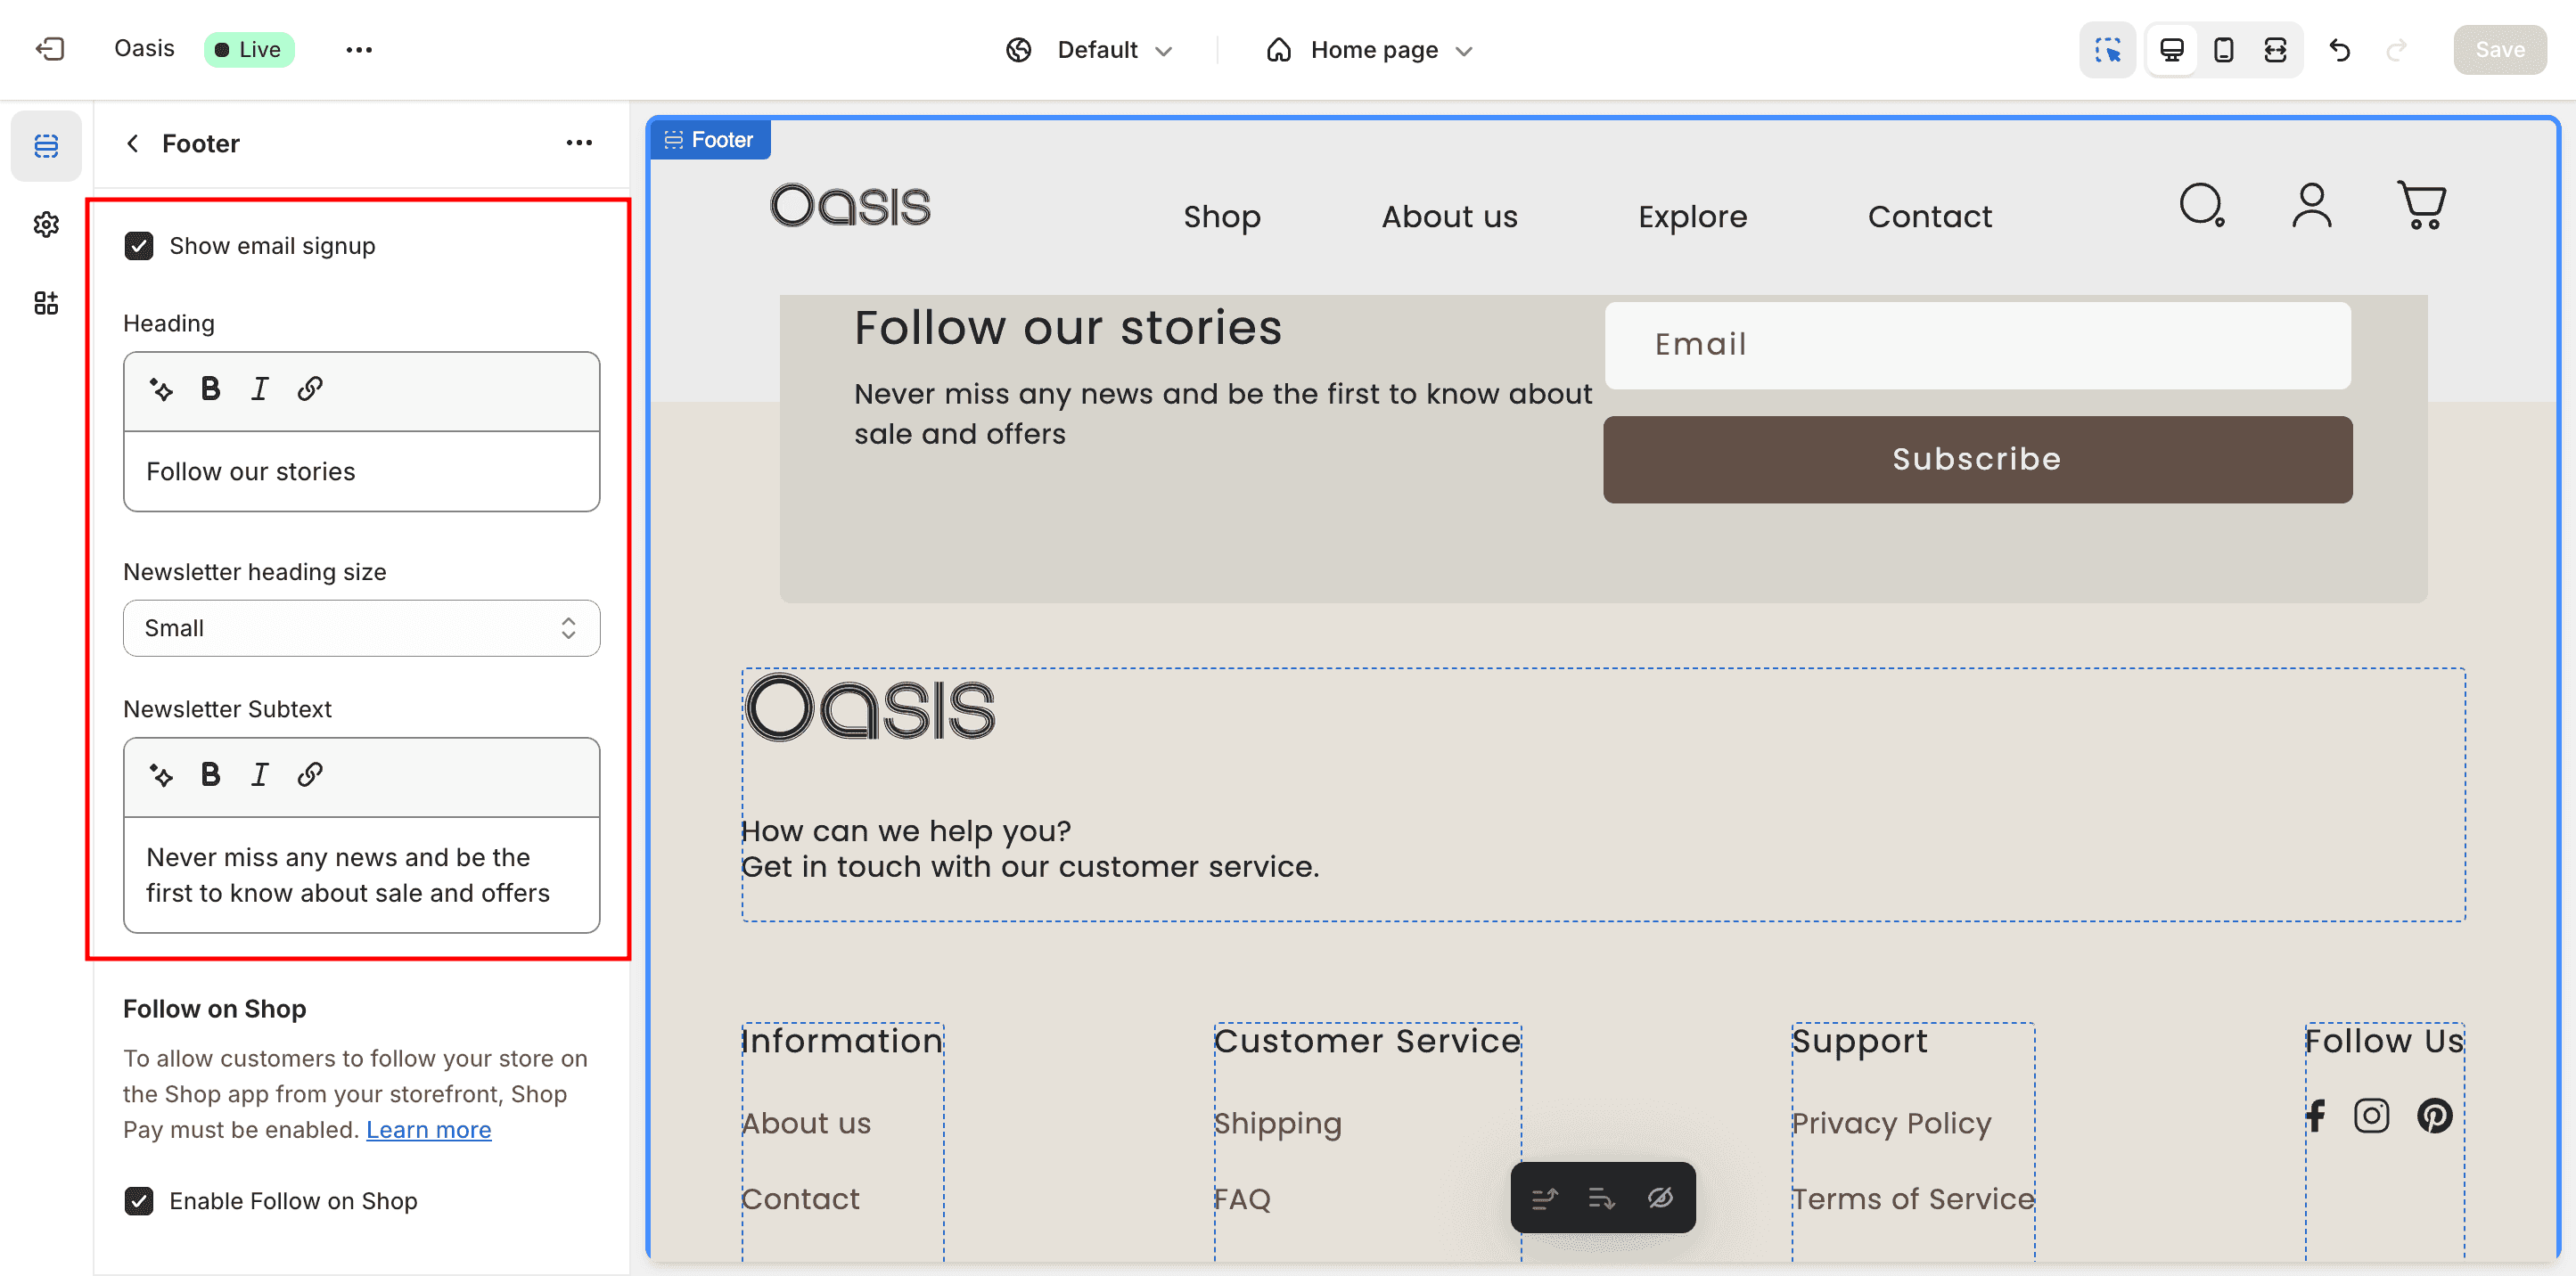Toggle Enable Follow on Shop checkbox
Viewport: 2576px width, 1276px height.
pos(139,1201)
